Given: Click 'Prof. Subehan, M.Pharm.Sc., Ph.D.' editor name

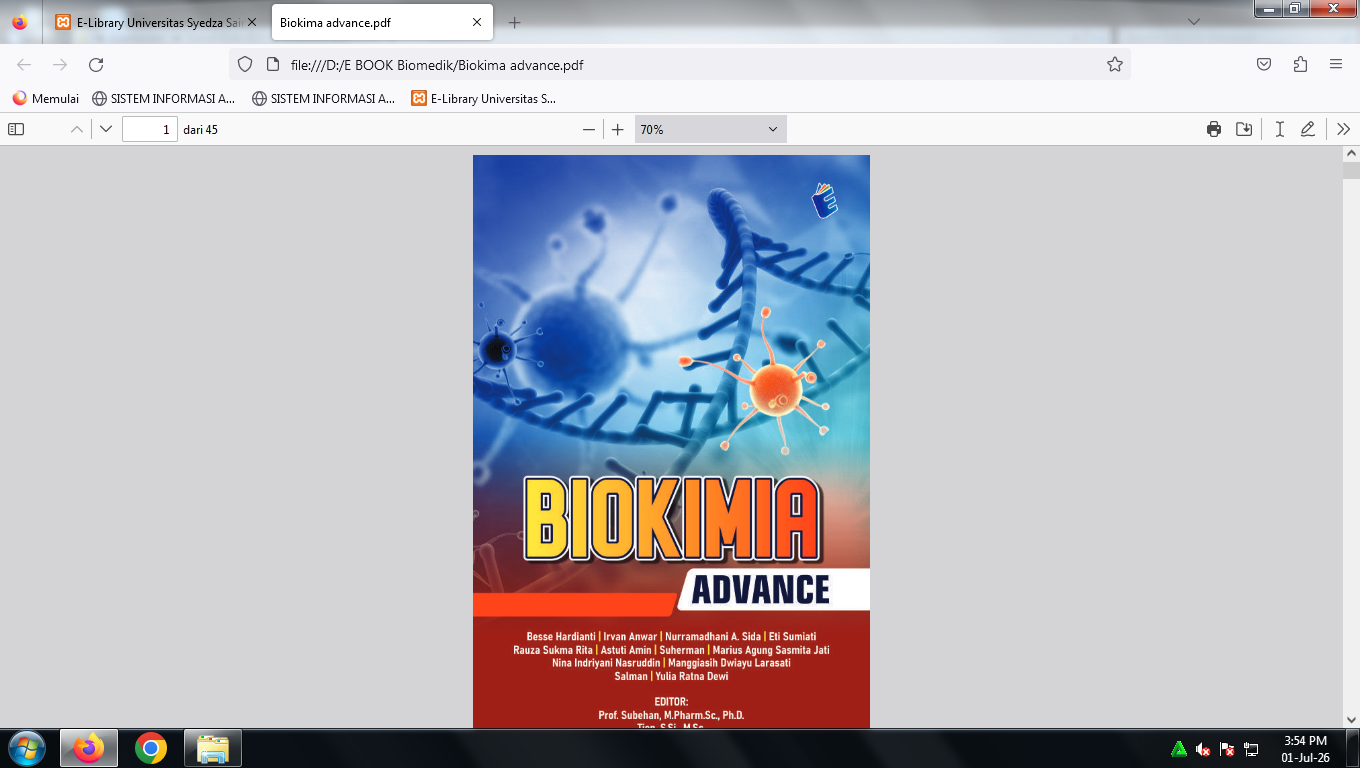Looking at the screenshot, I should coord(671,715).
